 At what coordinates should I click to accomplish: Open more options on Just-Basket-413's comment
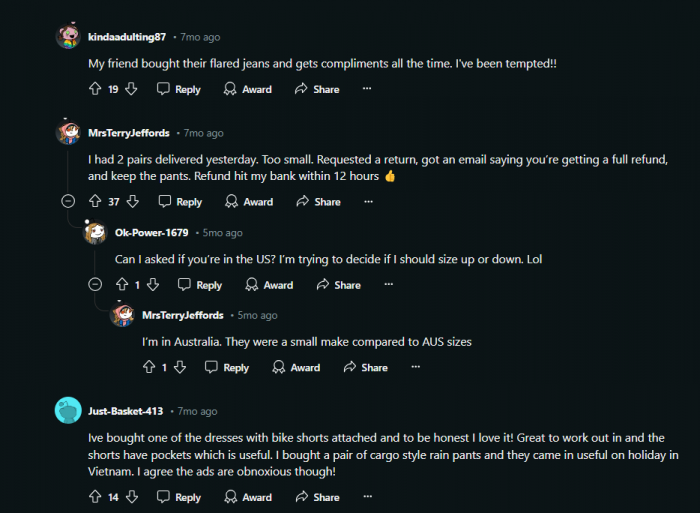click(367, 497)
